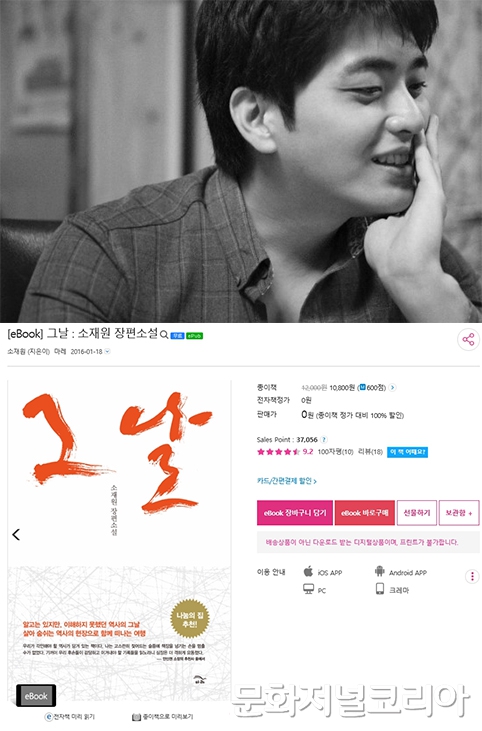Add to 보관함 + wishlist
The height and width of the screenshot is (731, 482).
tap(459, 513)
